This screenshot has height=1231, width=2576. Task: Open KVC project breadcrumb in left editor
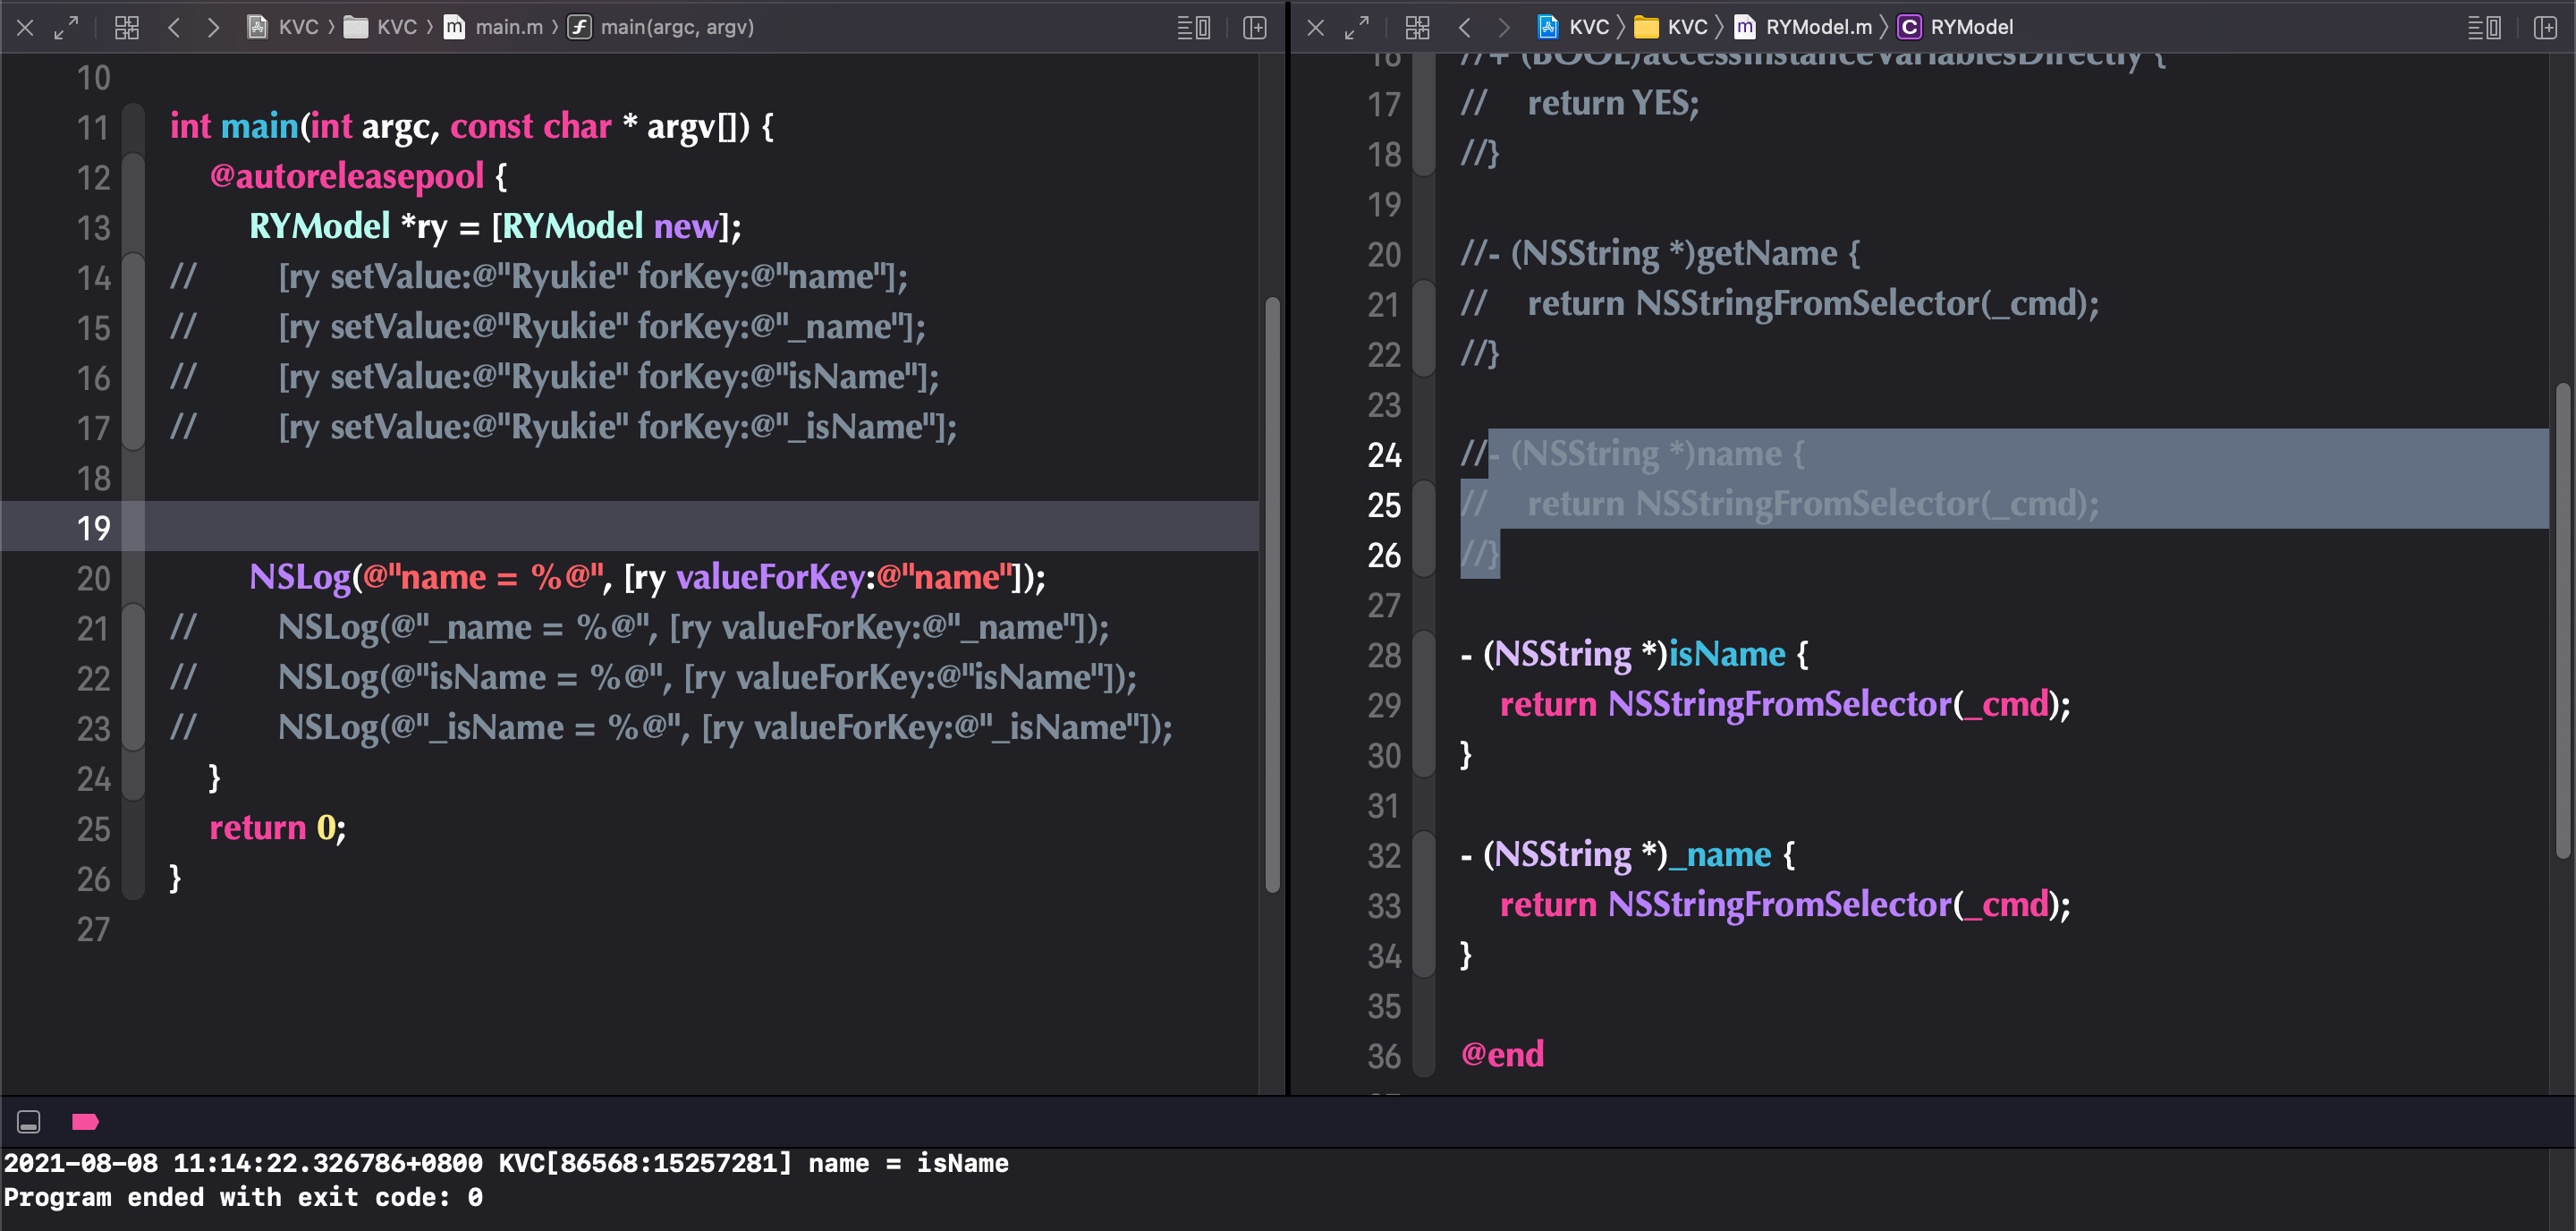tap(283, 27)
